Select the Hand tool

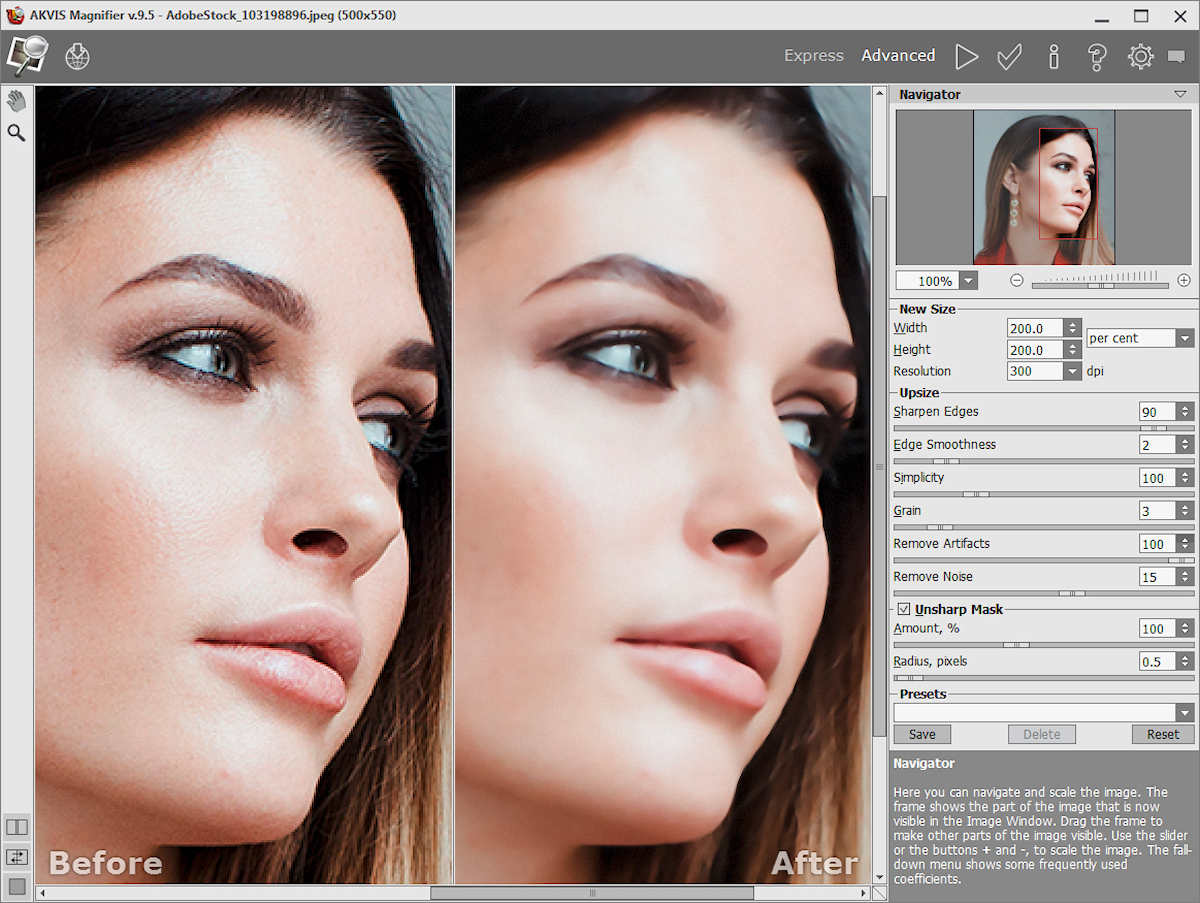(16, 101)
